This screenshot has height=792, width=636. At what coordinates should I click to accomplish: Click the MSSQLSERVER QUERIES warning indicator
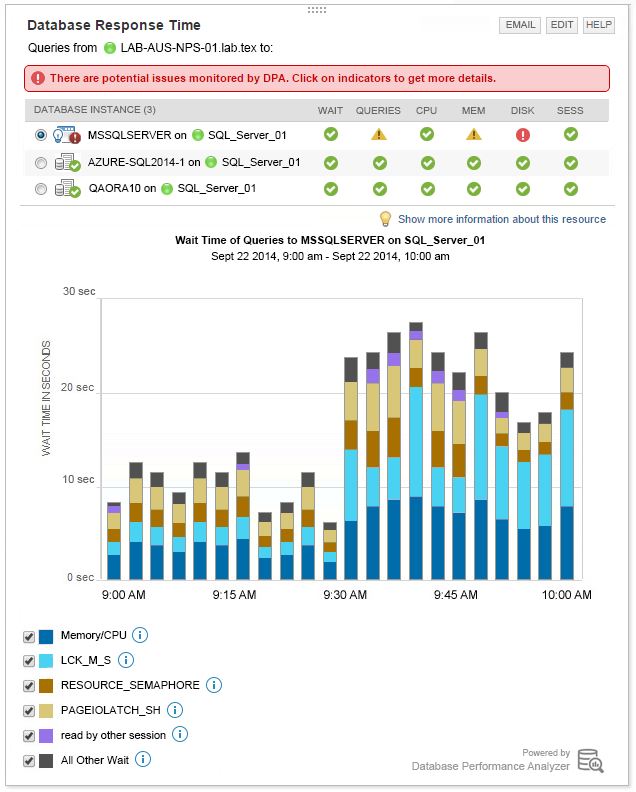coord(379,134)
